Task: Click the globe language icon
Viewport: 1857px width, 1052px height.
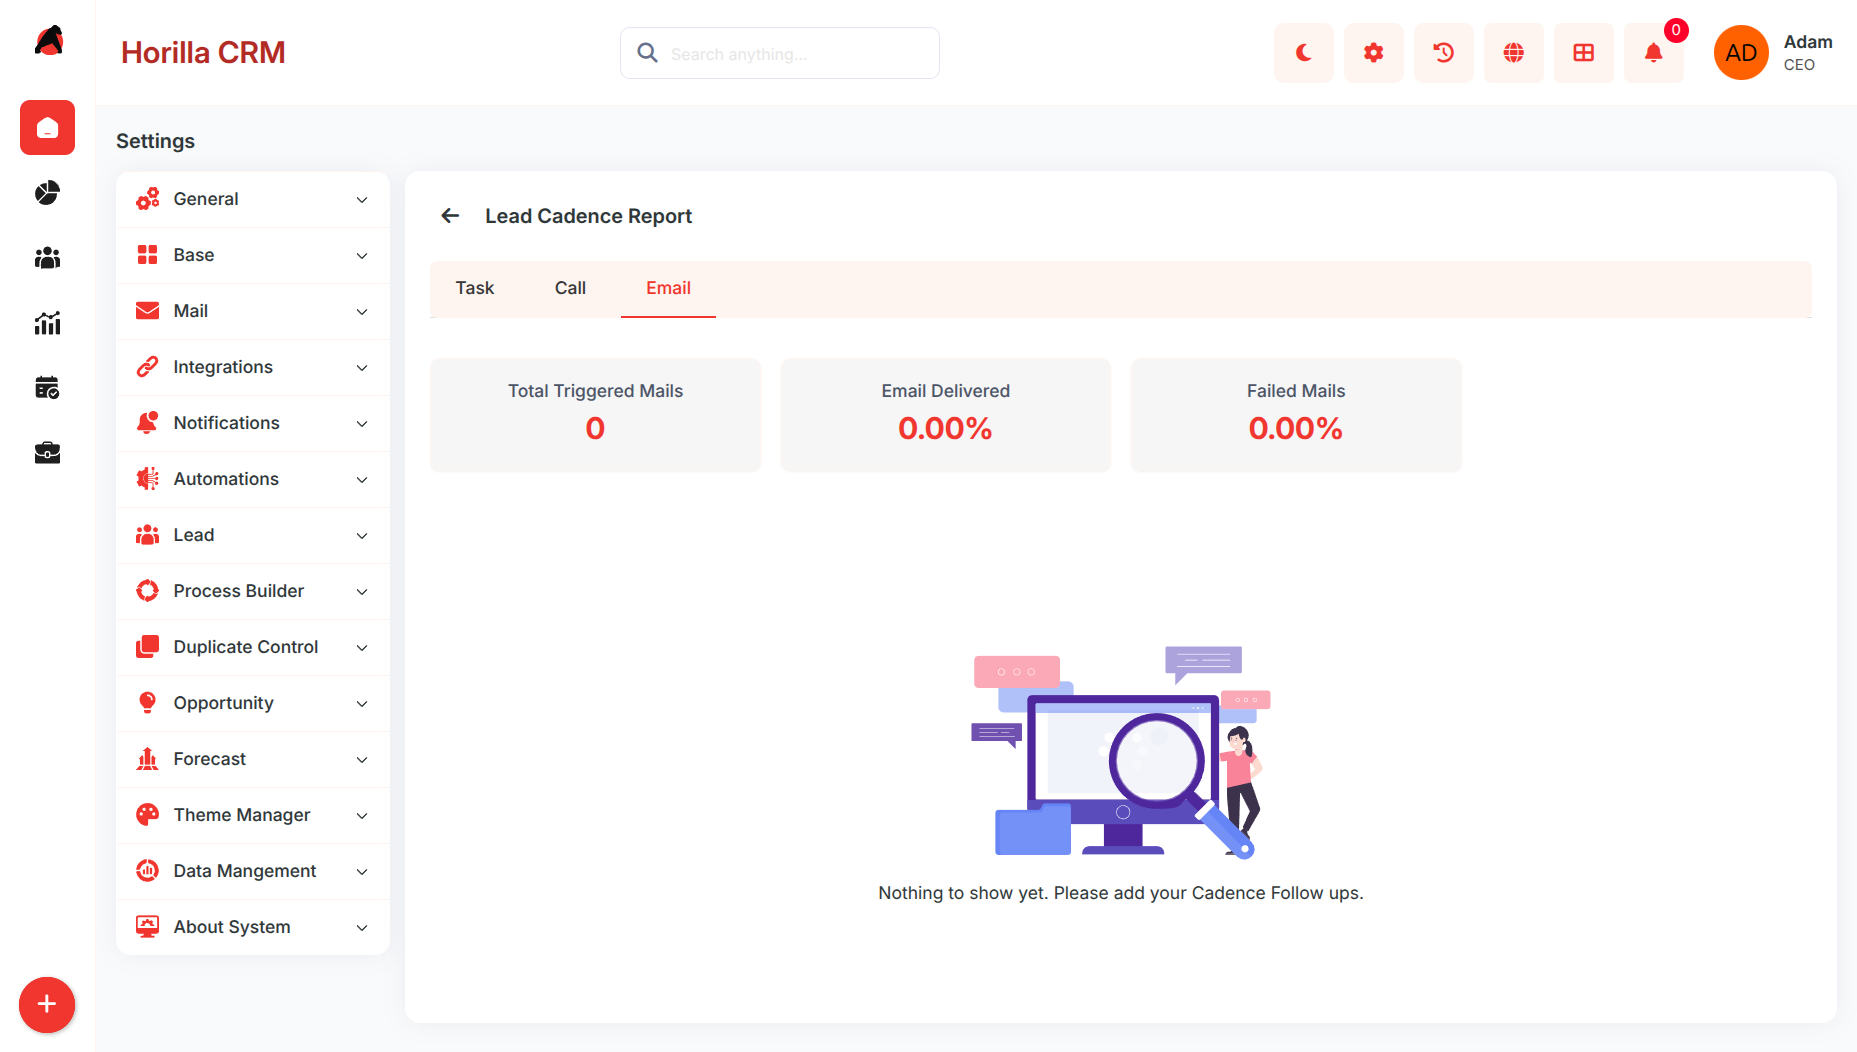Action: [x=1513, y=53]
